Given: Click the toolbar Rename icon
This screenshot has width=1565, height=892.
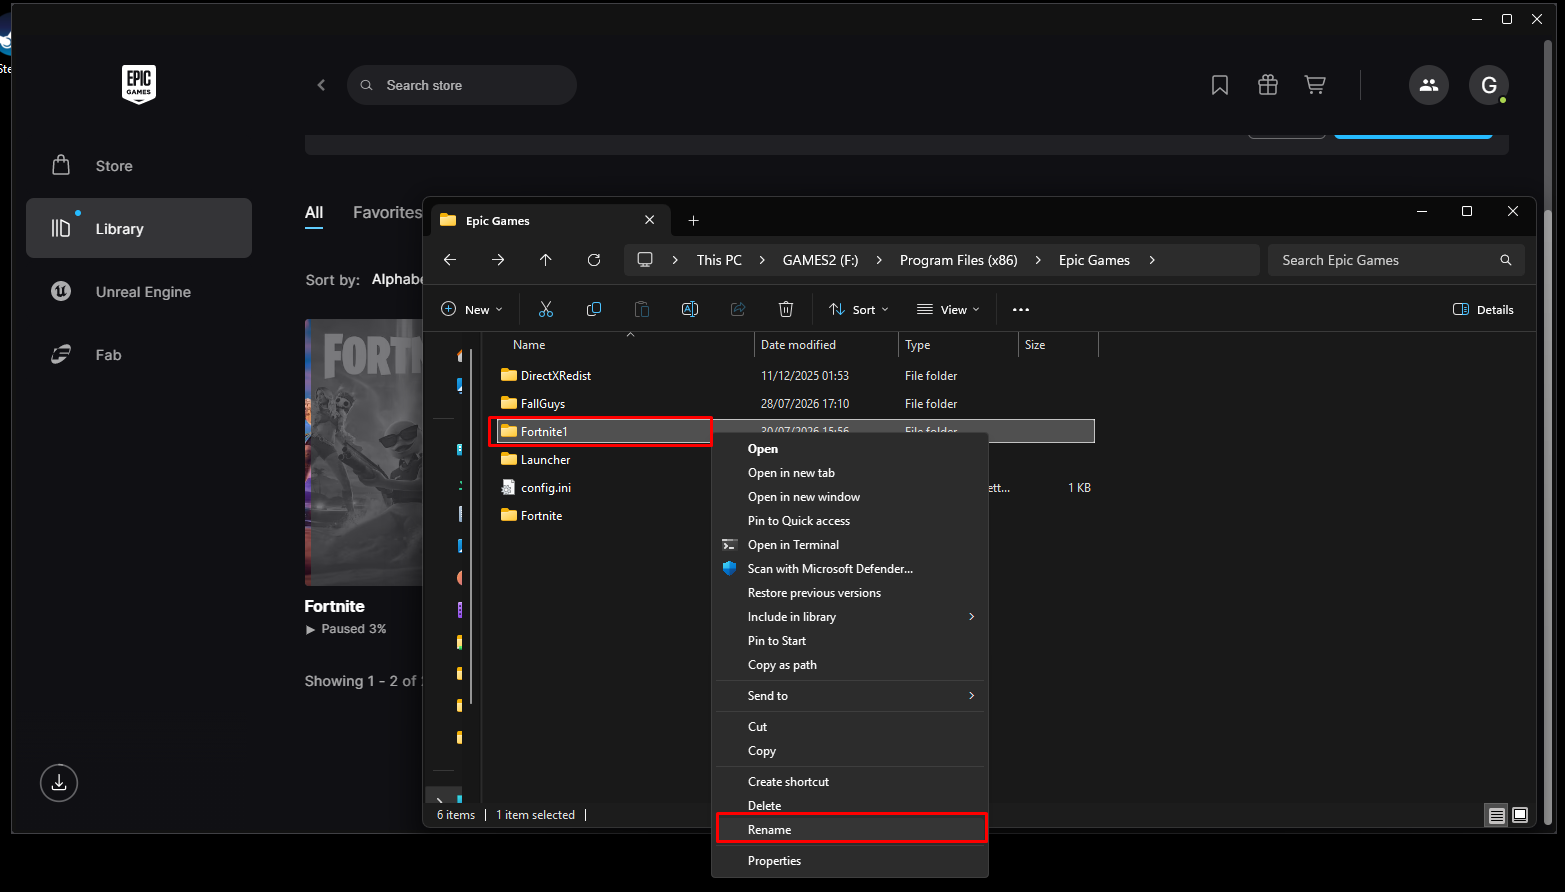Looking at the screenshot, I should (x=690, y=310).
